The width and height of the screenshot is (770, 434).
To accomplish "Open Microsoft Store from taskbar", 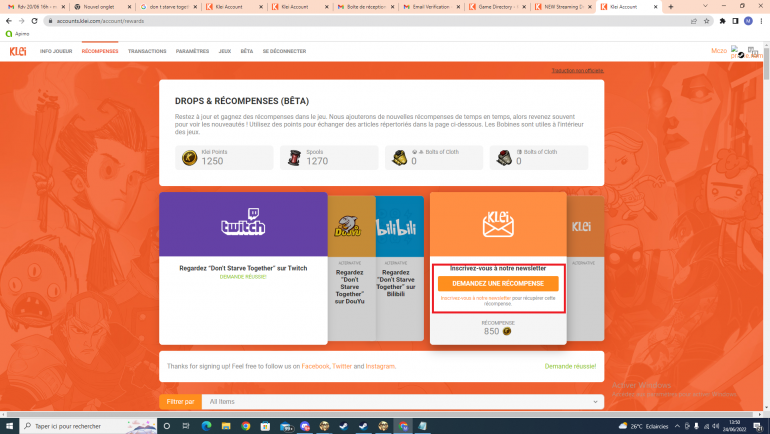I will (265, 426).
